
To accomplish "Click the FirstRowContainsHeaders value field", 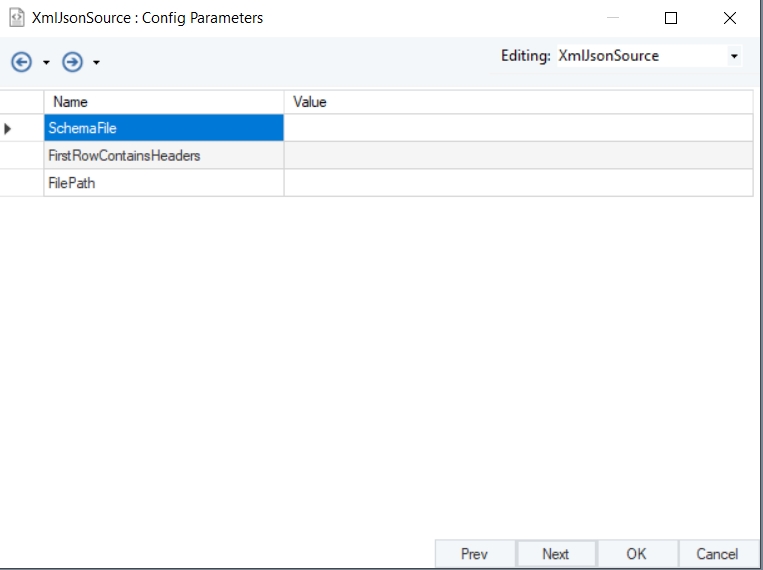I will point(518,156).
